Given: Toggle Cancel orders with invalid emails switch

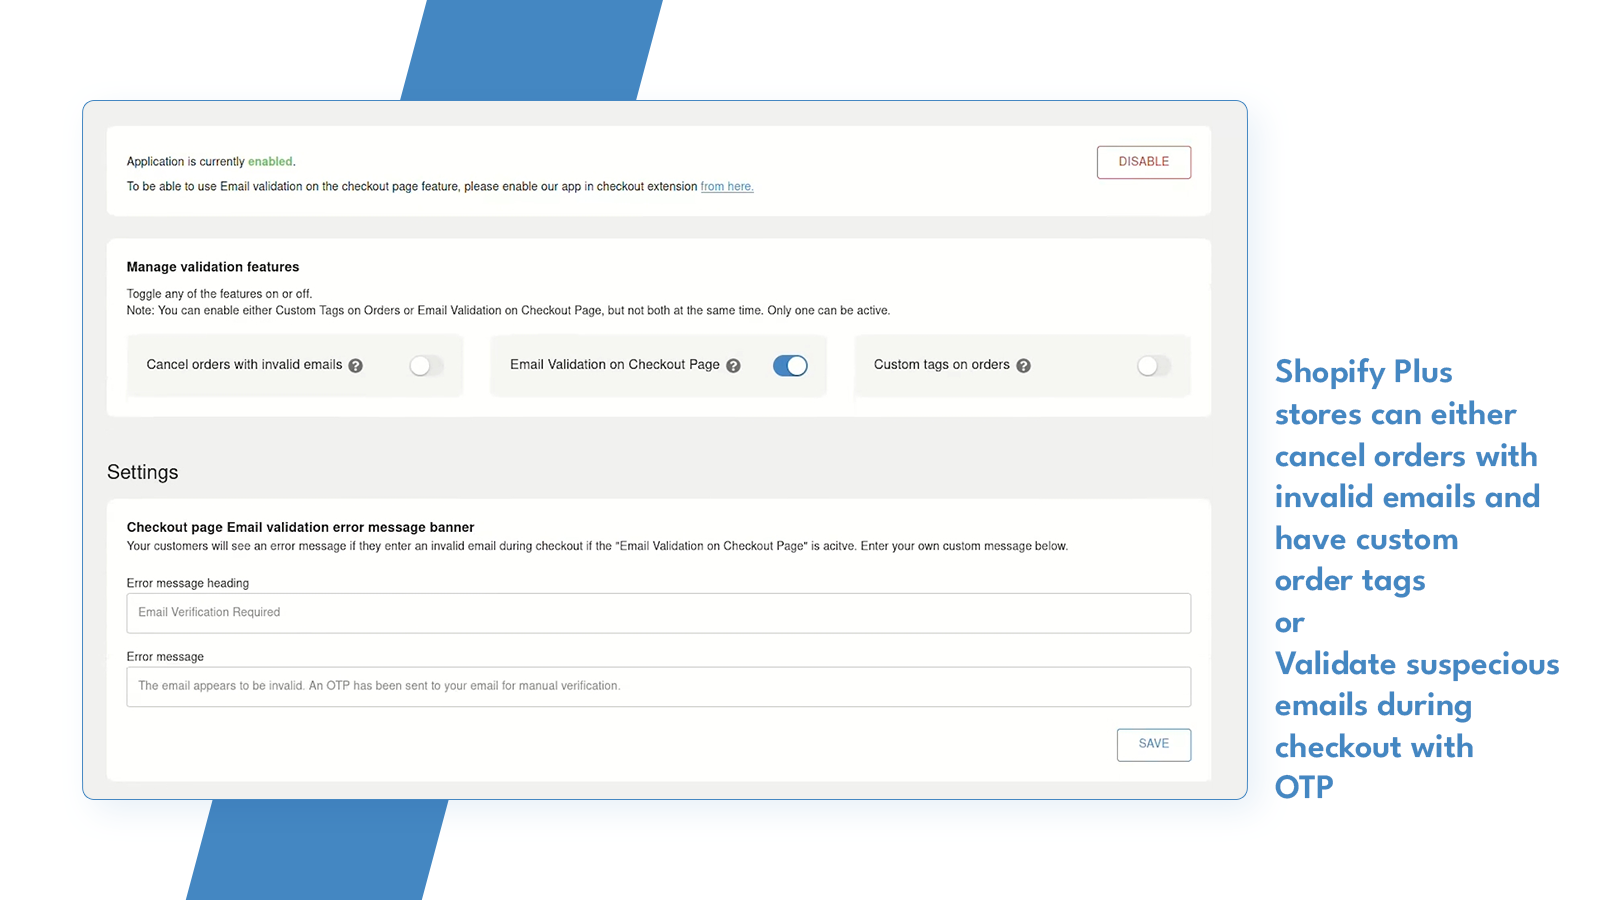Looking at the screenshot, I should tap(426, 366).
